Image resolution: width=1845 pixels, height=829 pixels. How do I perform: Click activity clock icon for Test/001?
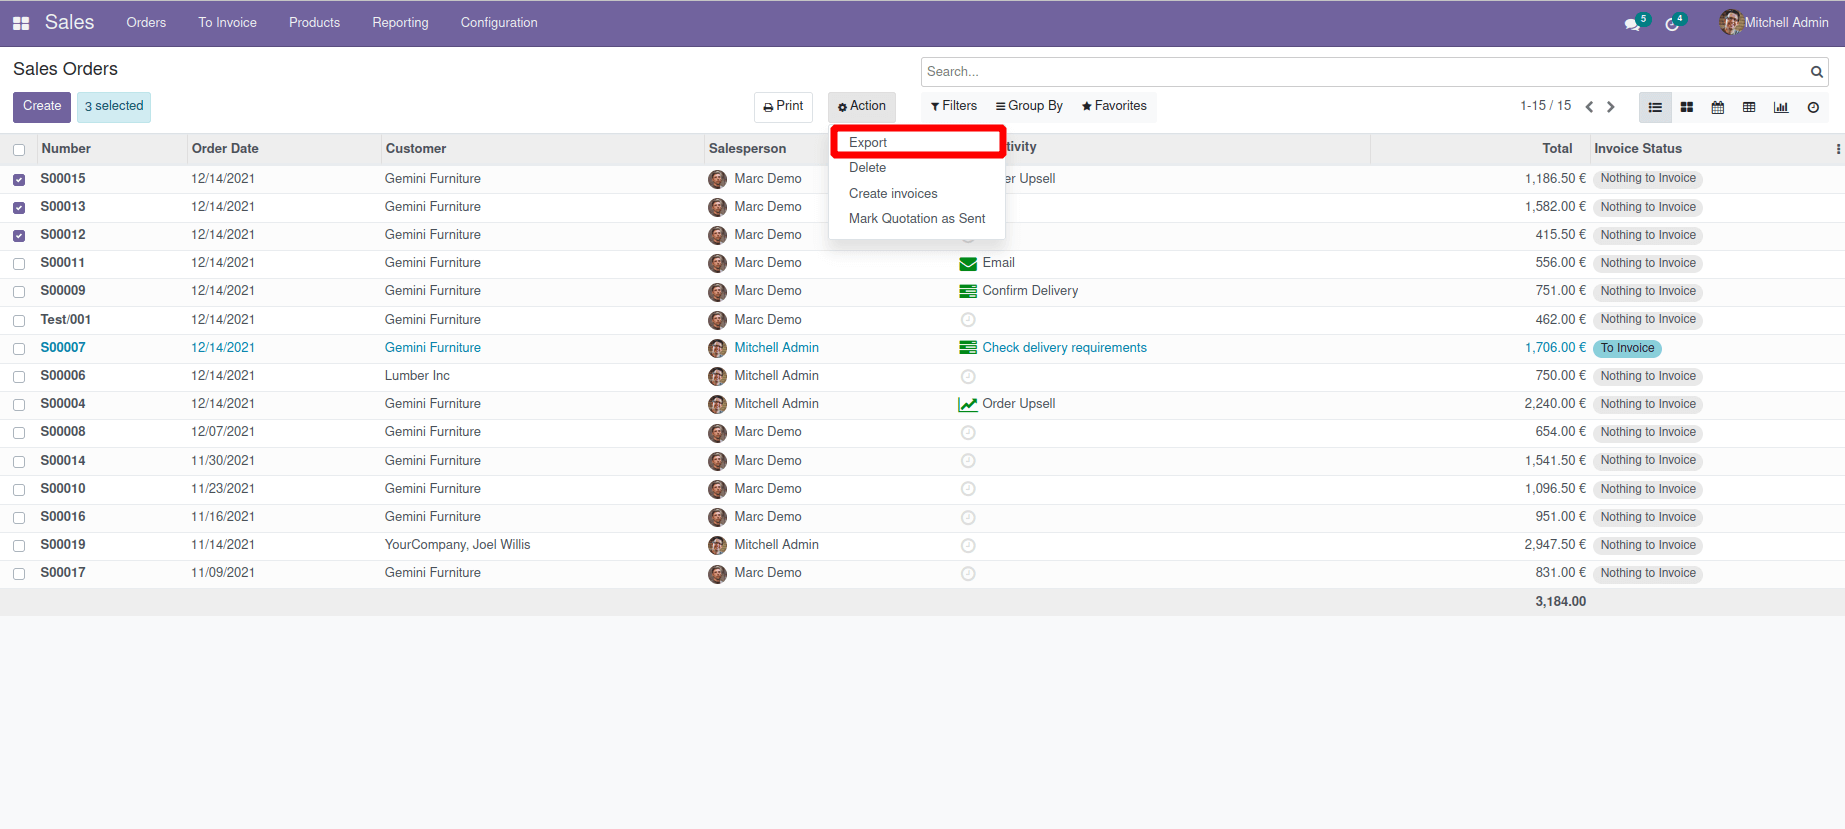click(968, 320)
